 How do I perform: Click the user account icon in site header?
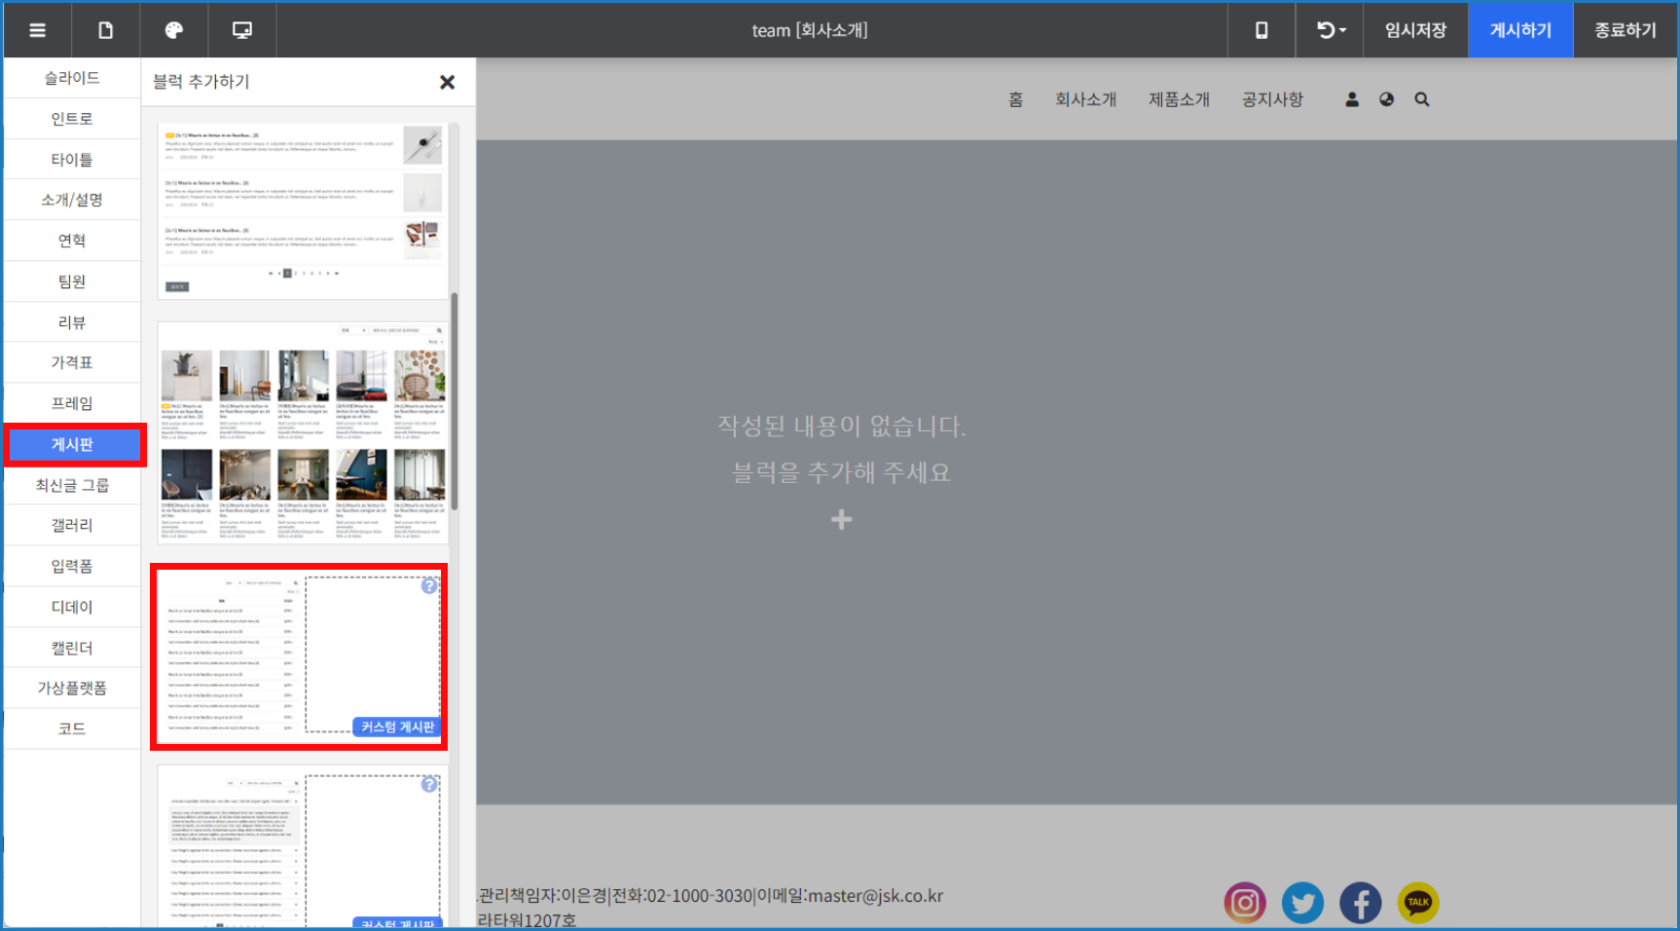coord(1352,99)
